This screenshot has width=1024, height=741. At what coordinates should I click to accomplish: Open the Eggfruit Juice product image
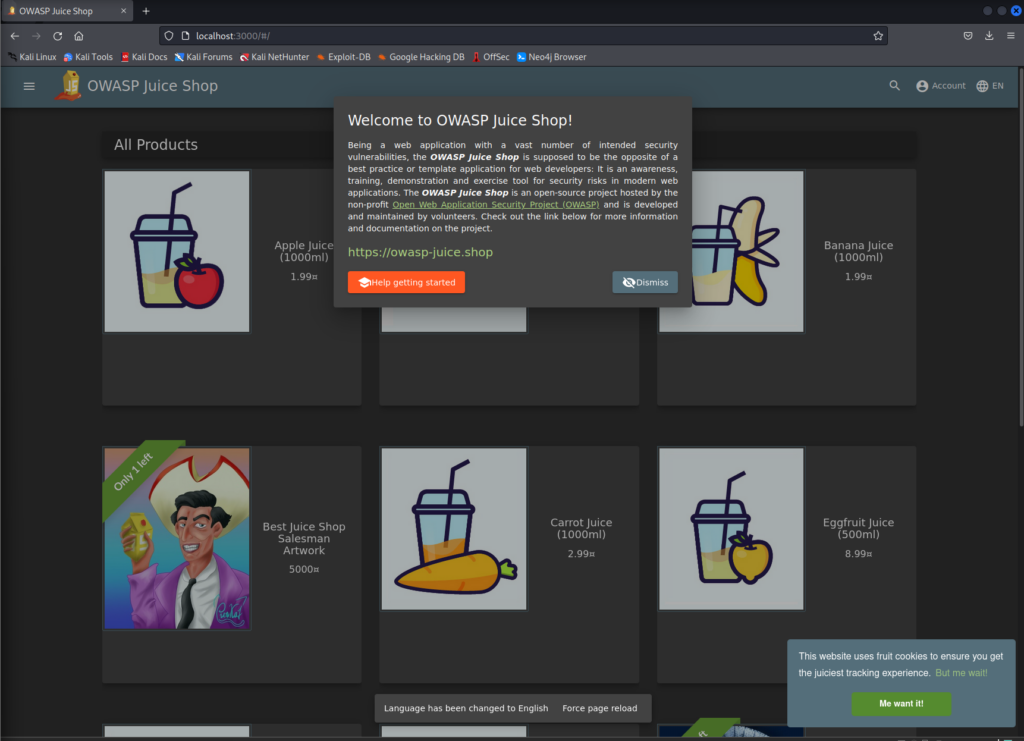pyautogui.click(x=731, y=529)
